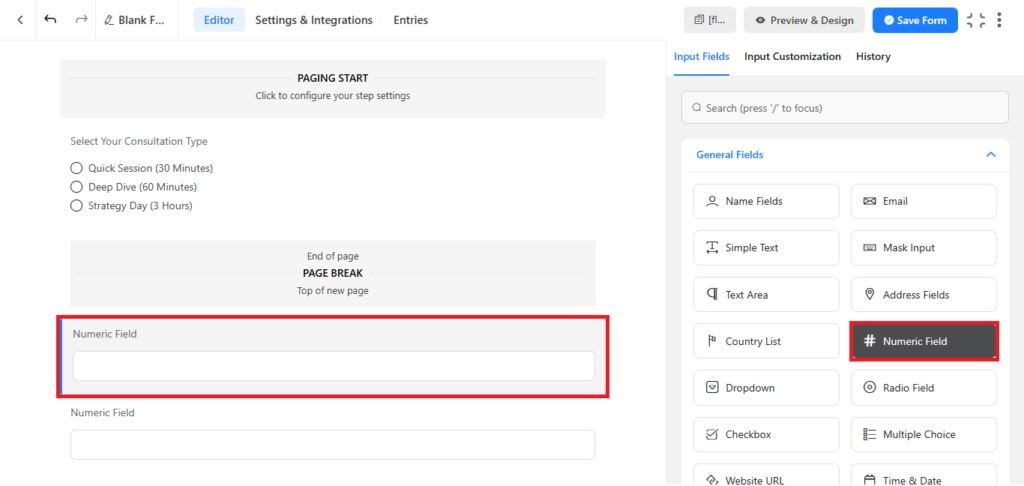Add a Mask Input field
Screen dimensions: 1024x486
click(923, 248)
